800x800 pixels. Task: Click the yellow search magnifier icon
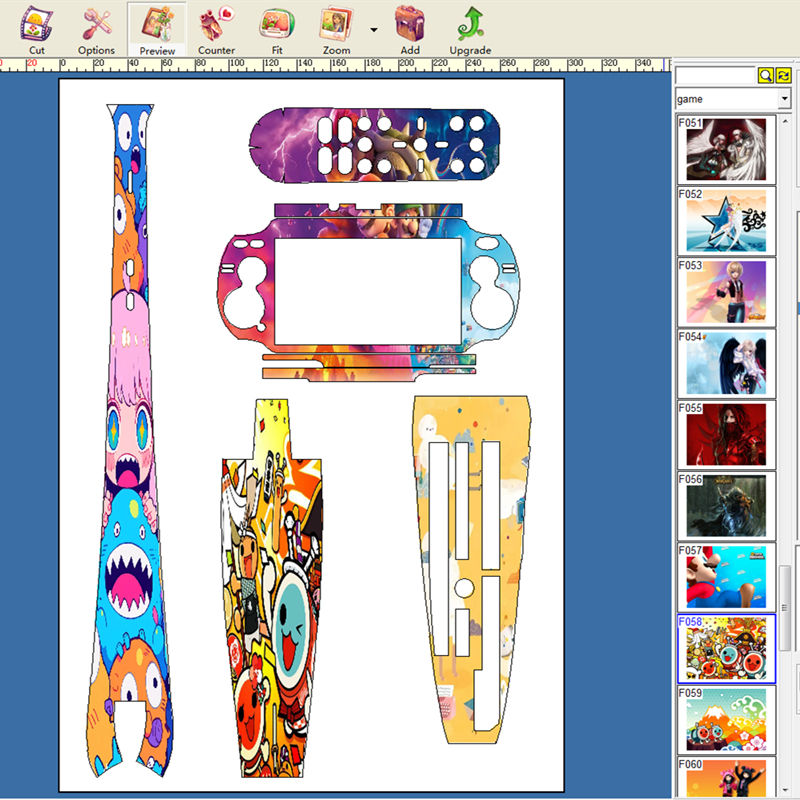(765, 76)
